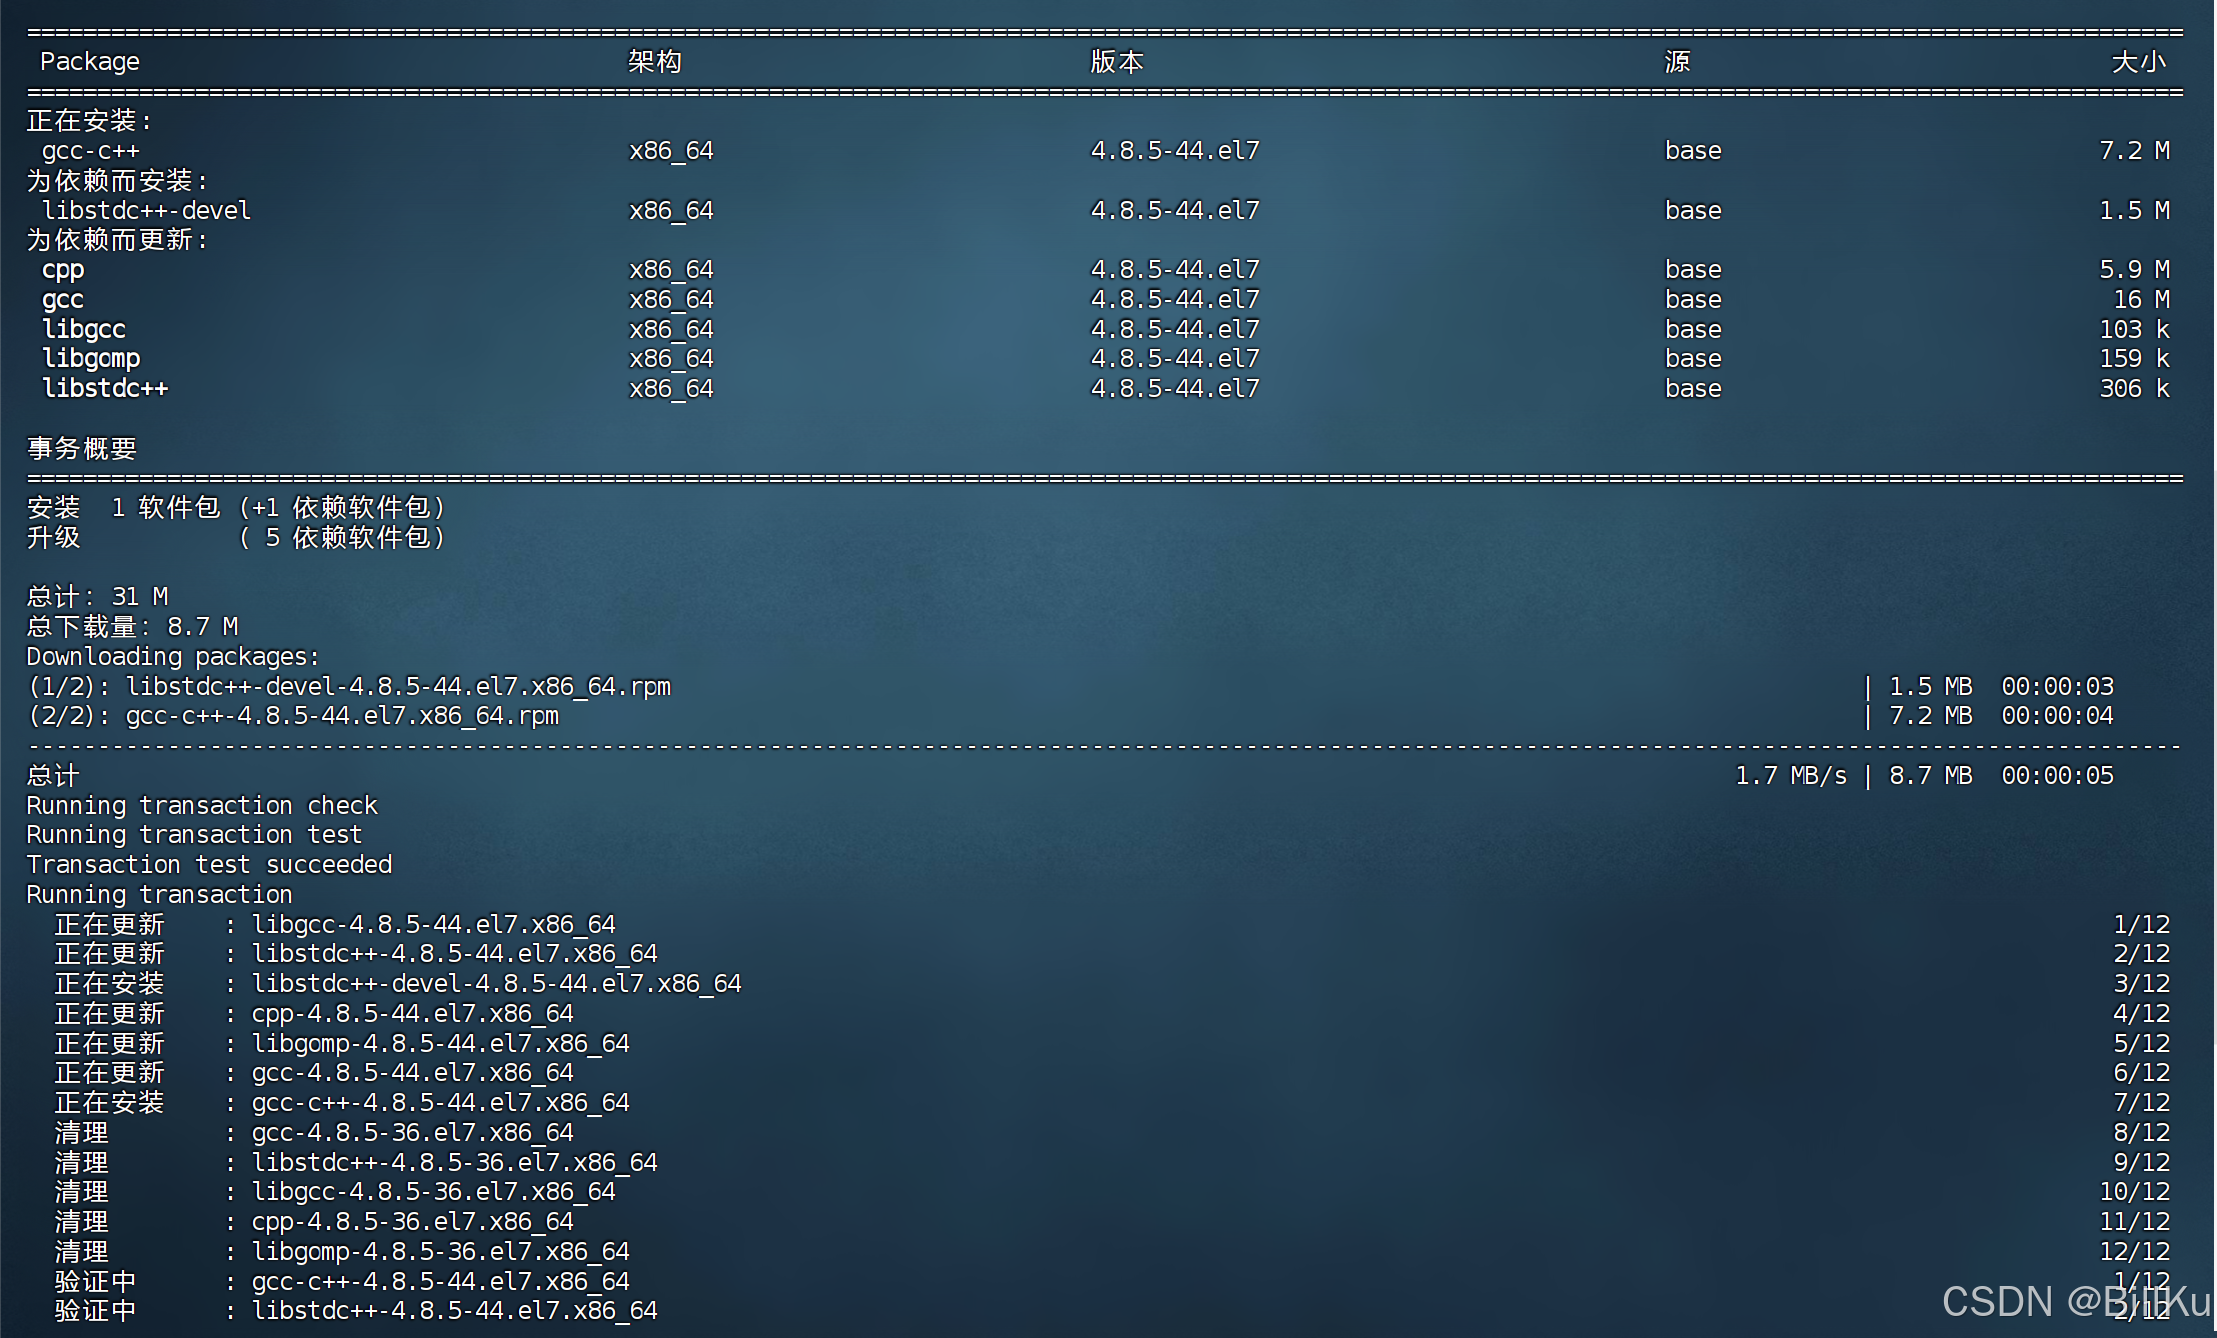Click 'Transaction test succeeded' line

pos(209,865)
